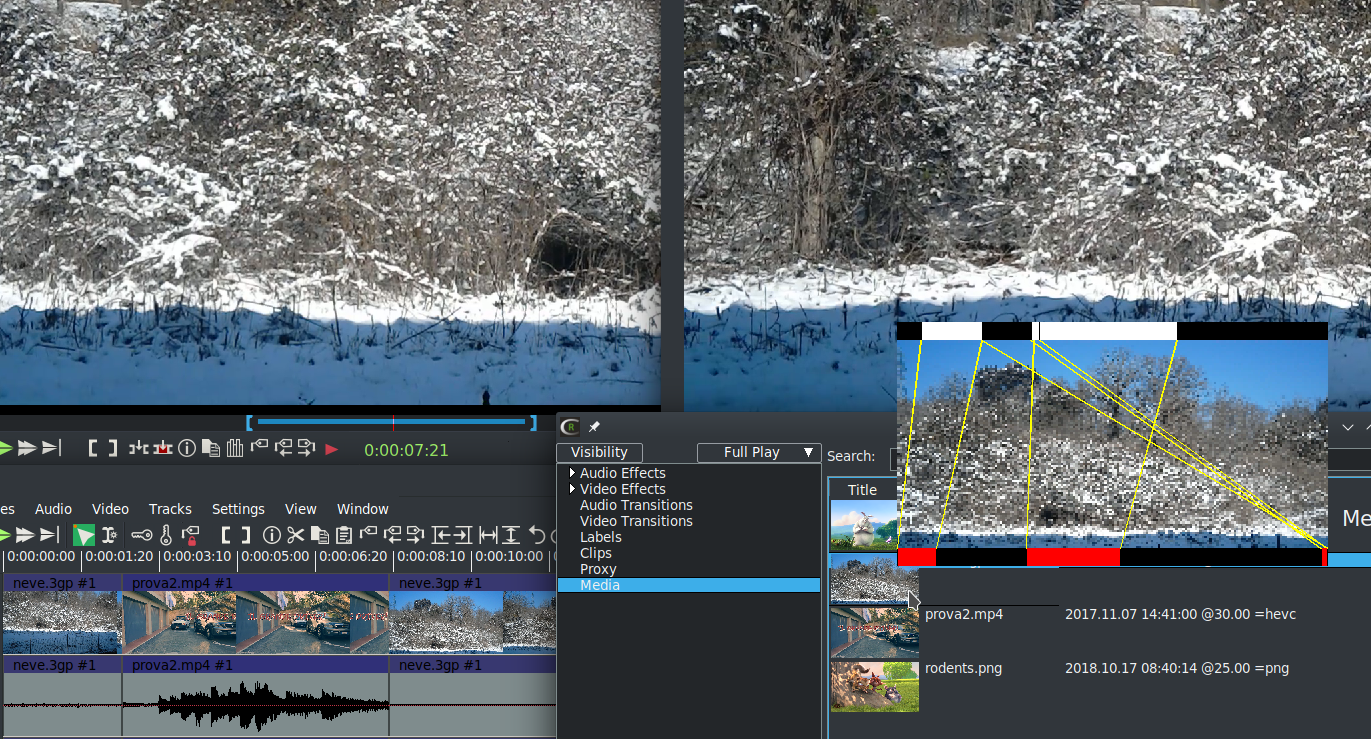1371x739 pixels.
Task: Toggle the CR icon in floating panel header
Action: [569, 426]
